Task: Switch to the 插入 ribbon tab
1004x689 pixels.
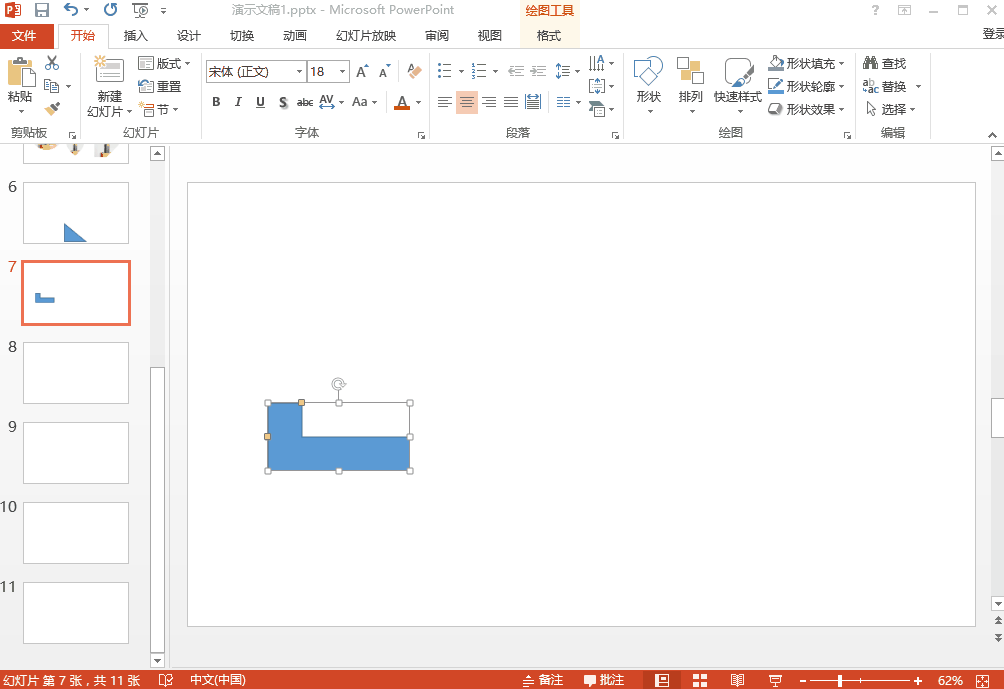Action: coord(136,36)
